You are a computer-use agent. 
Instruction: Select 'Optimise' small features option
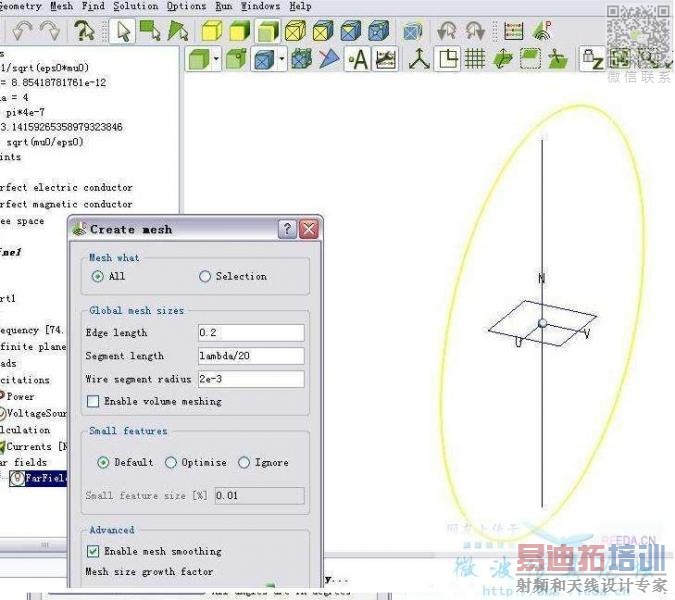click(x=171, y=463)
